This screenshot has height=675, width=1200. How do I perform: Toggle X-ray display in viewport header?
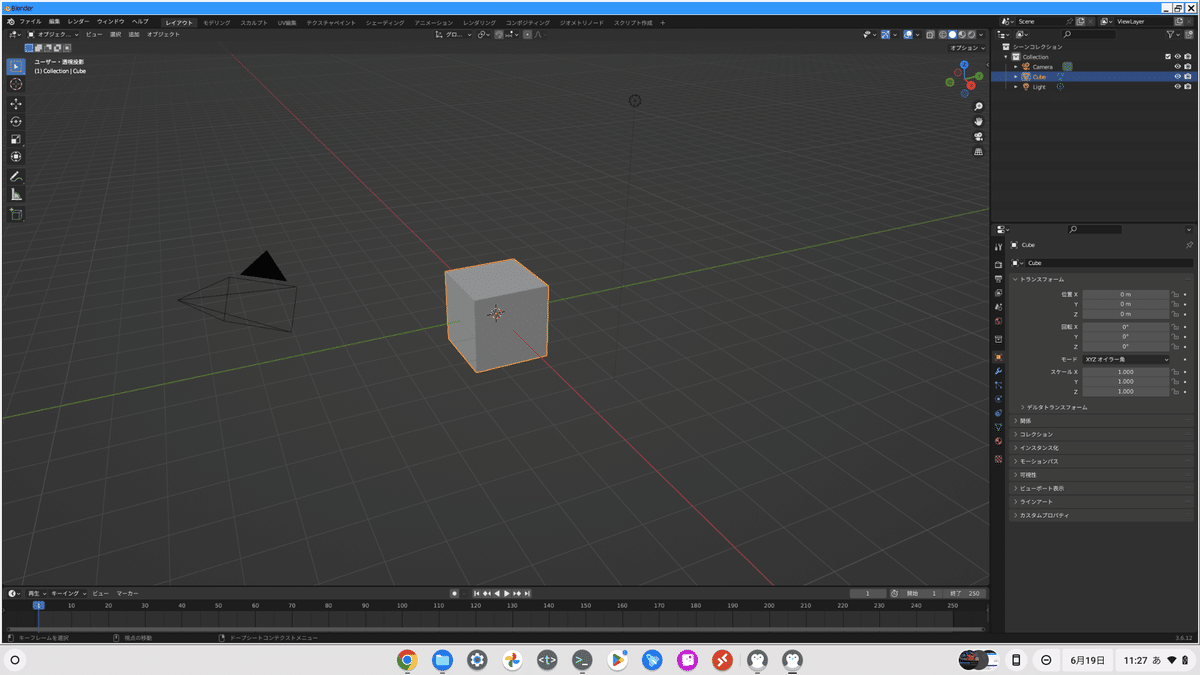tap(930, 34)
